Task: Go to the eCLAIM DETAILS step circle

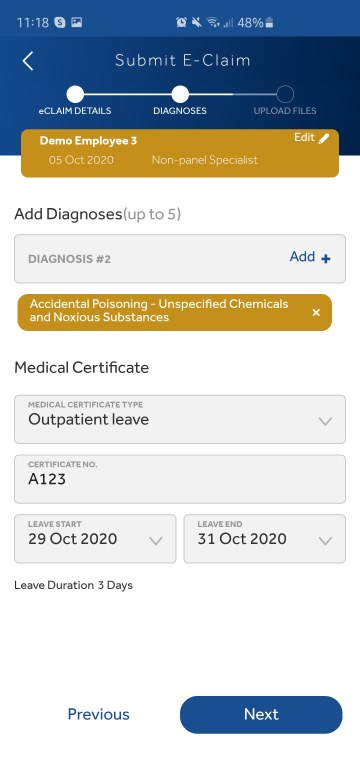Action: pos(75,94)
